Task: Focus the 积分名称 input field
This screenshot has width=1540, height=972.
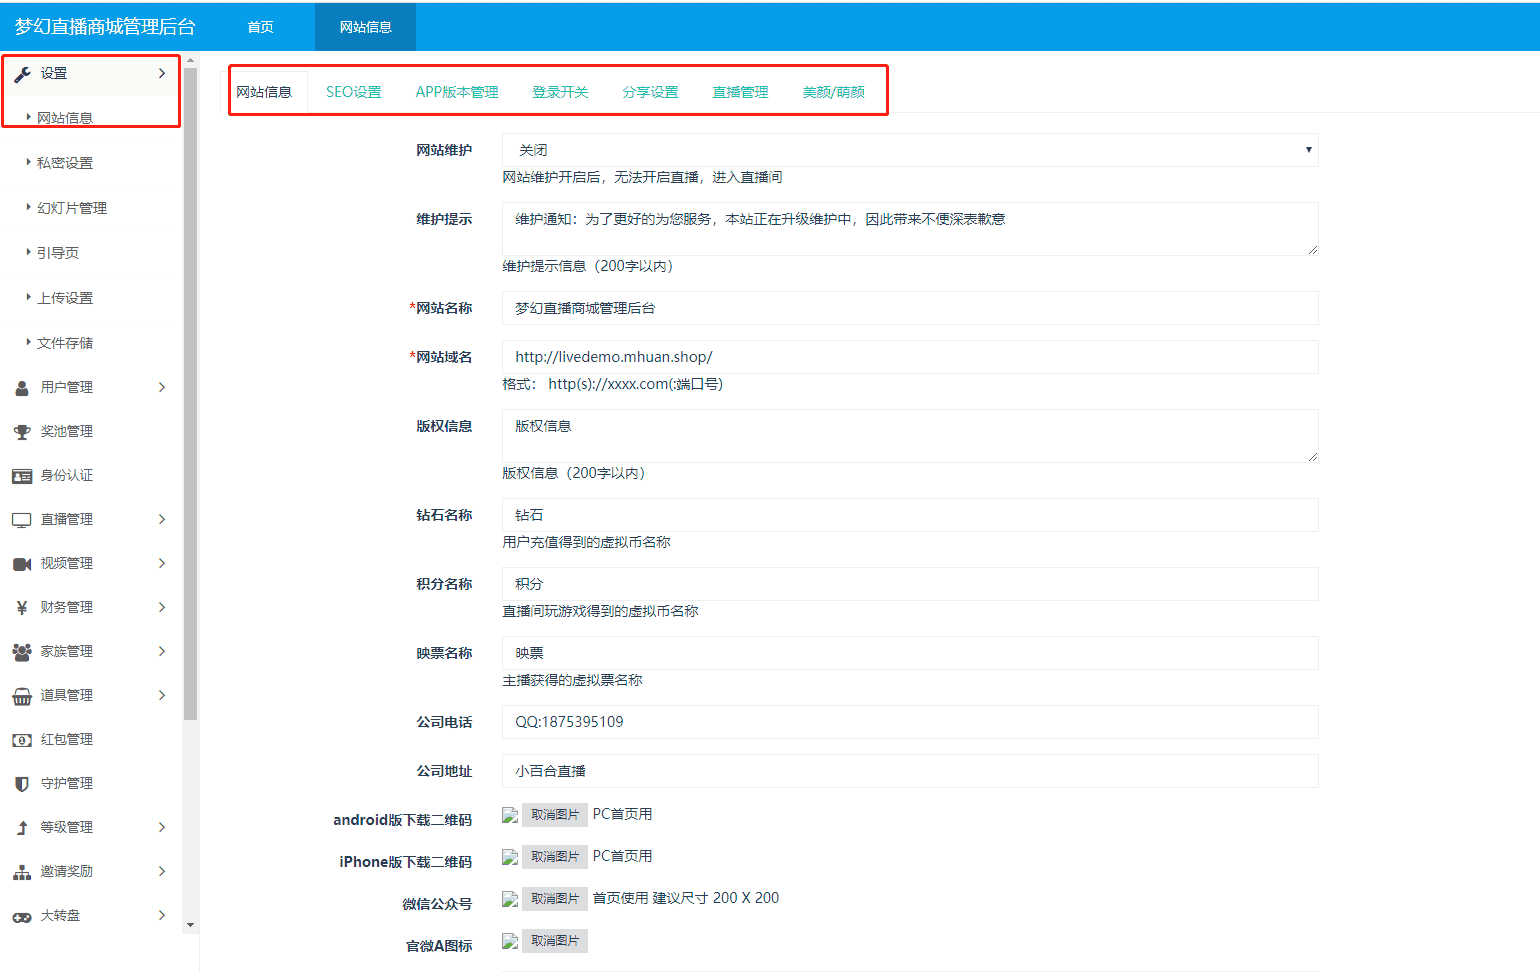Action: (x=910, y=584)
